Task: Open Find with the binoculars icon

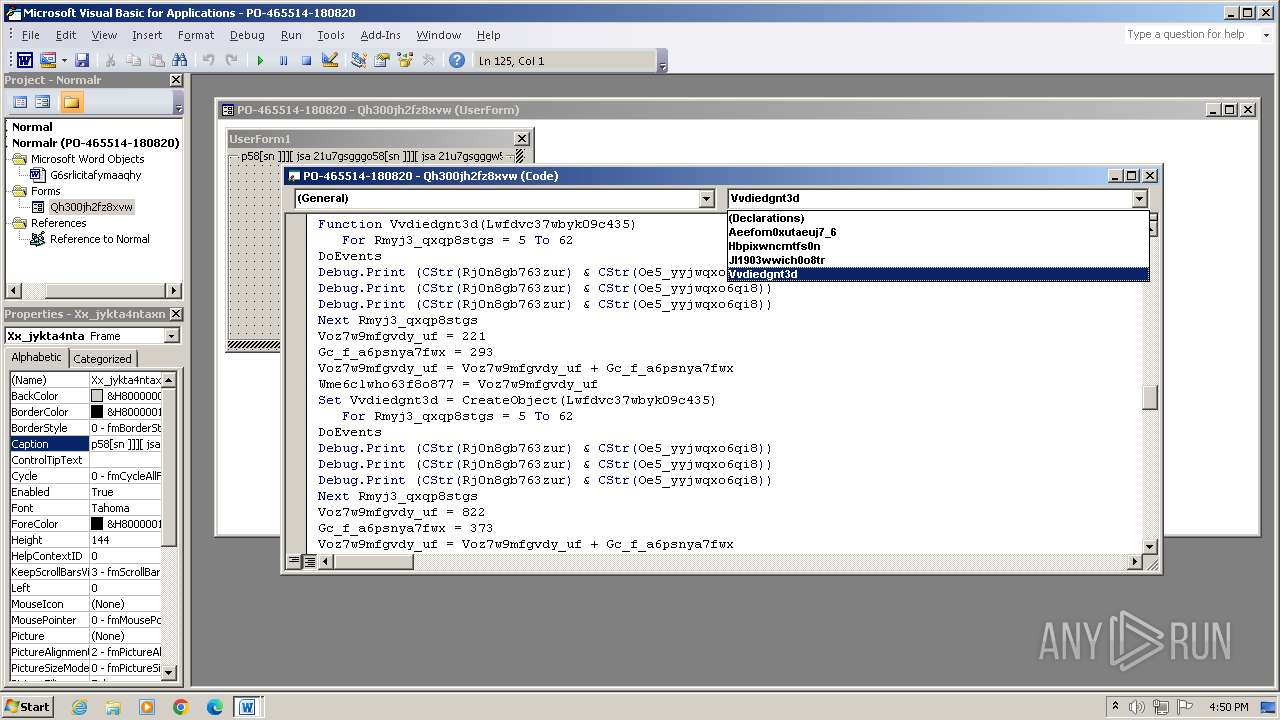Action: (180, 61)
